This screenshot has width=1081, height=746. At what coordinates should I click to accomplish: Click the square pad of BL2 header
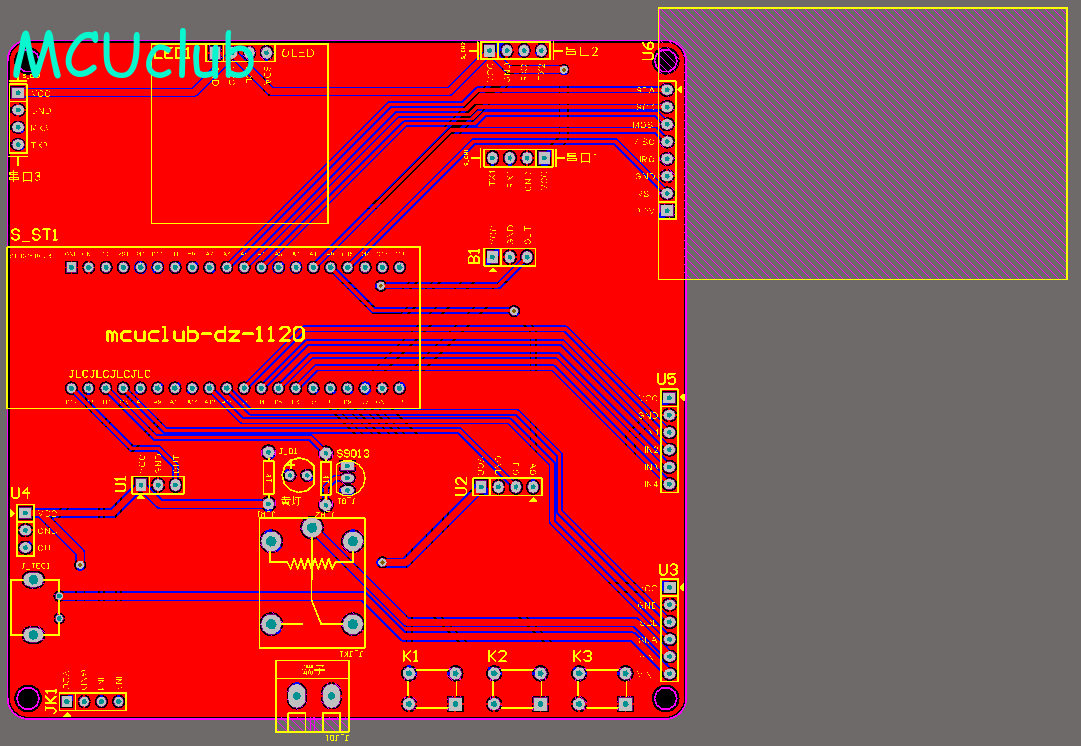[489, 50]
